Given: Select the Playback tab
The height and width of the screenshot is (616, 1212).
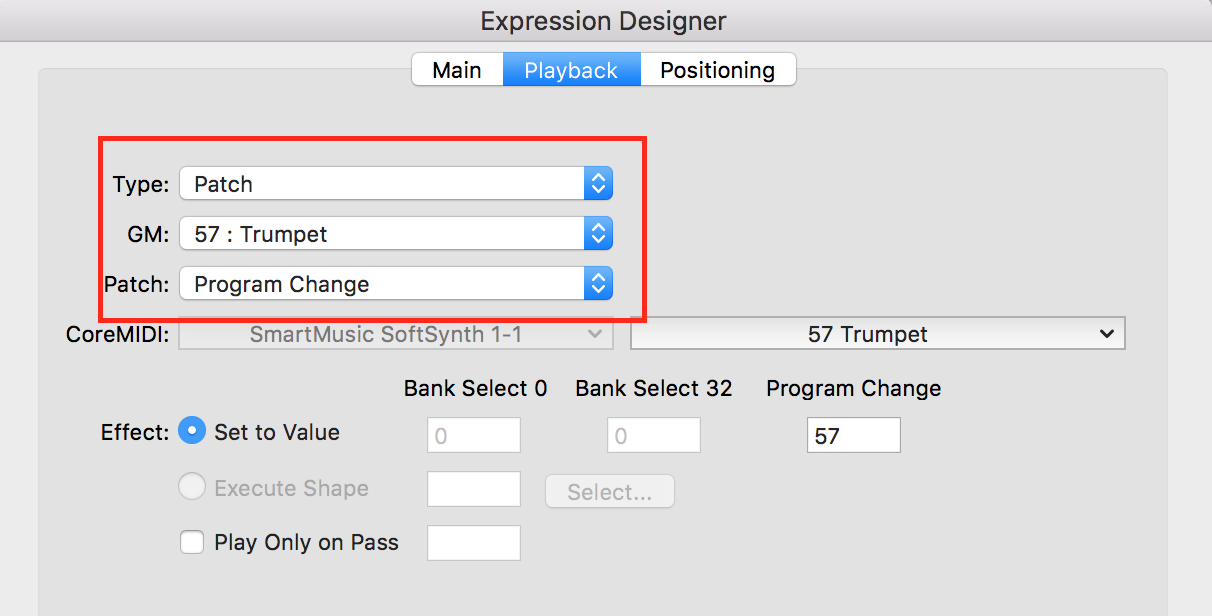Looking at the screenshot, I should 571,70.
